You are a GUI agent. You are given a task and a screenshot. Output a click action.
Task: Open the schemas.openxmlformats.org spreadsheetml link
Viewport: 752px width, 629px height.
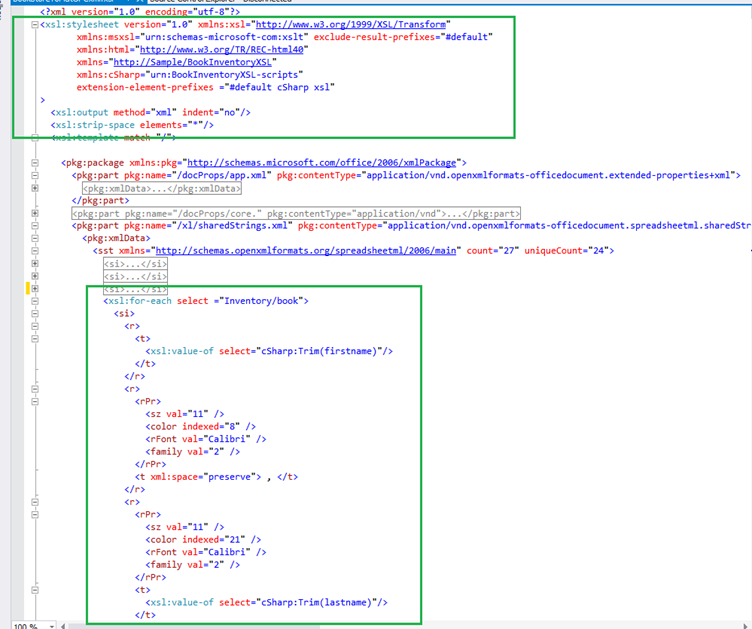(x=306, y=251)
